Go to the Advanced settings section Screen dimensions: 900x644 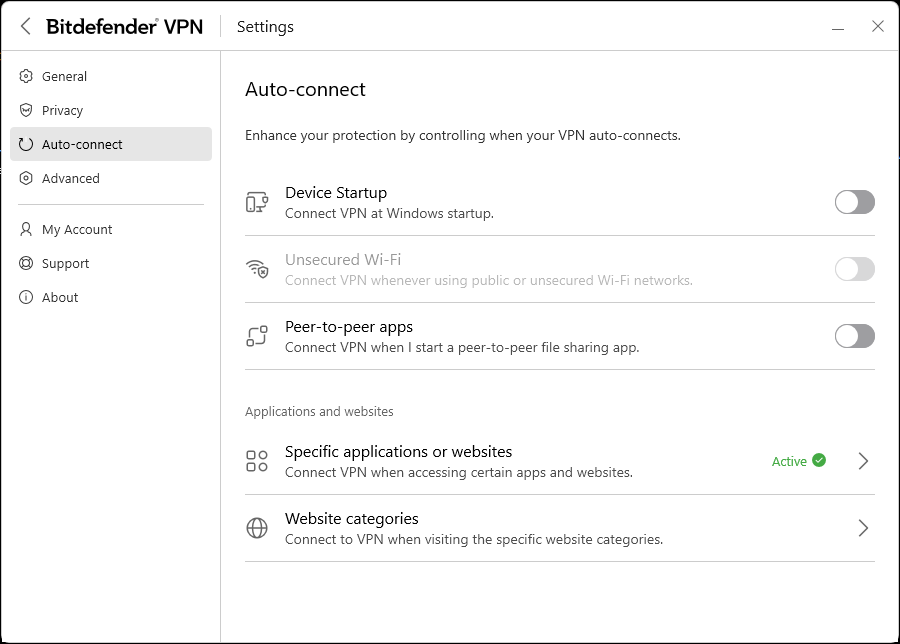tap(70, 179)
